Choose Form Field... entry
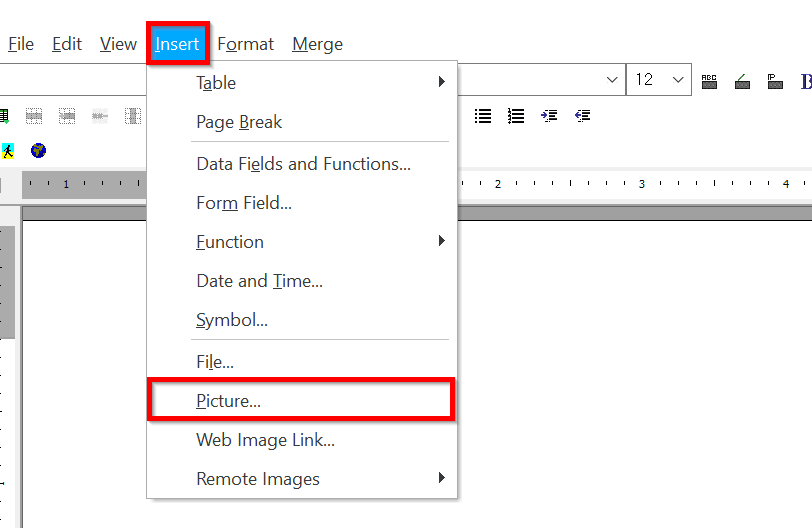 pyautogui.click(x=302, y=202)
